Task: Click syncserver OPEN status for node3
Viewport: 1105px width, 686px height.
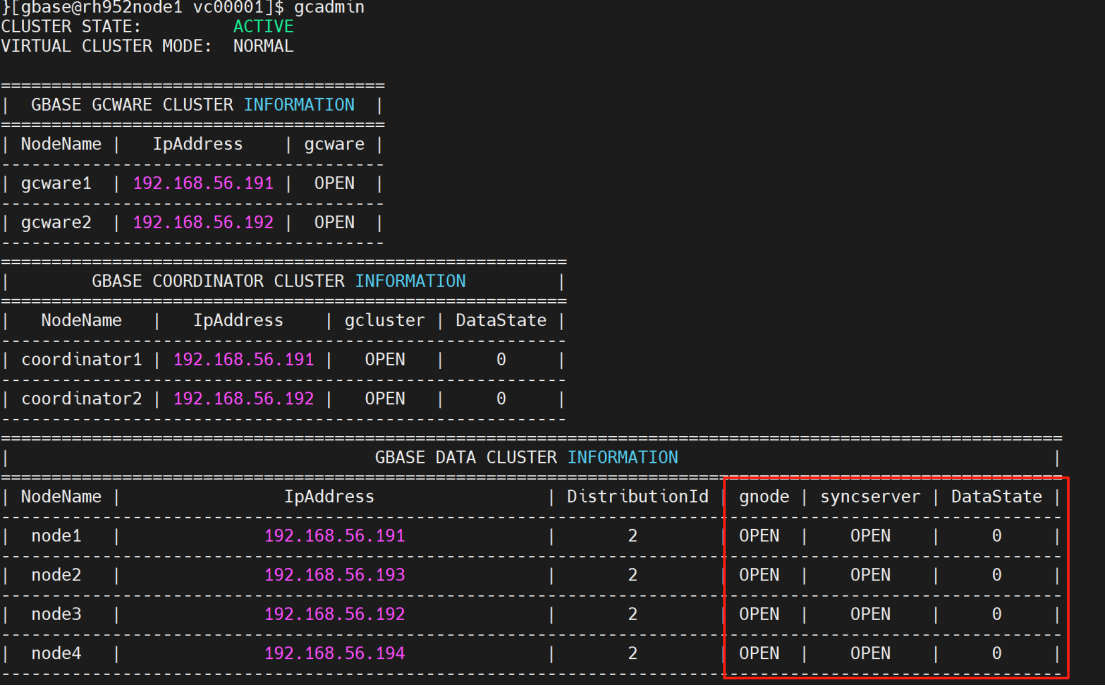Action: (870, 614)
